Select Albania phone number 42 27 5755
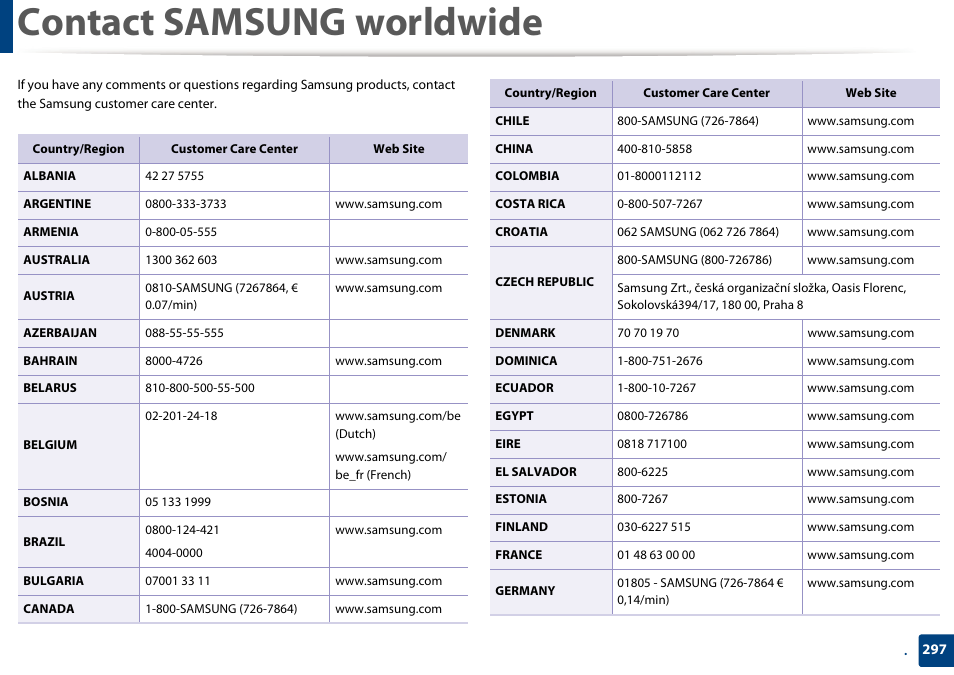 pyautogui.click(x=174, y=176)
